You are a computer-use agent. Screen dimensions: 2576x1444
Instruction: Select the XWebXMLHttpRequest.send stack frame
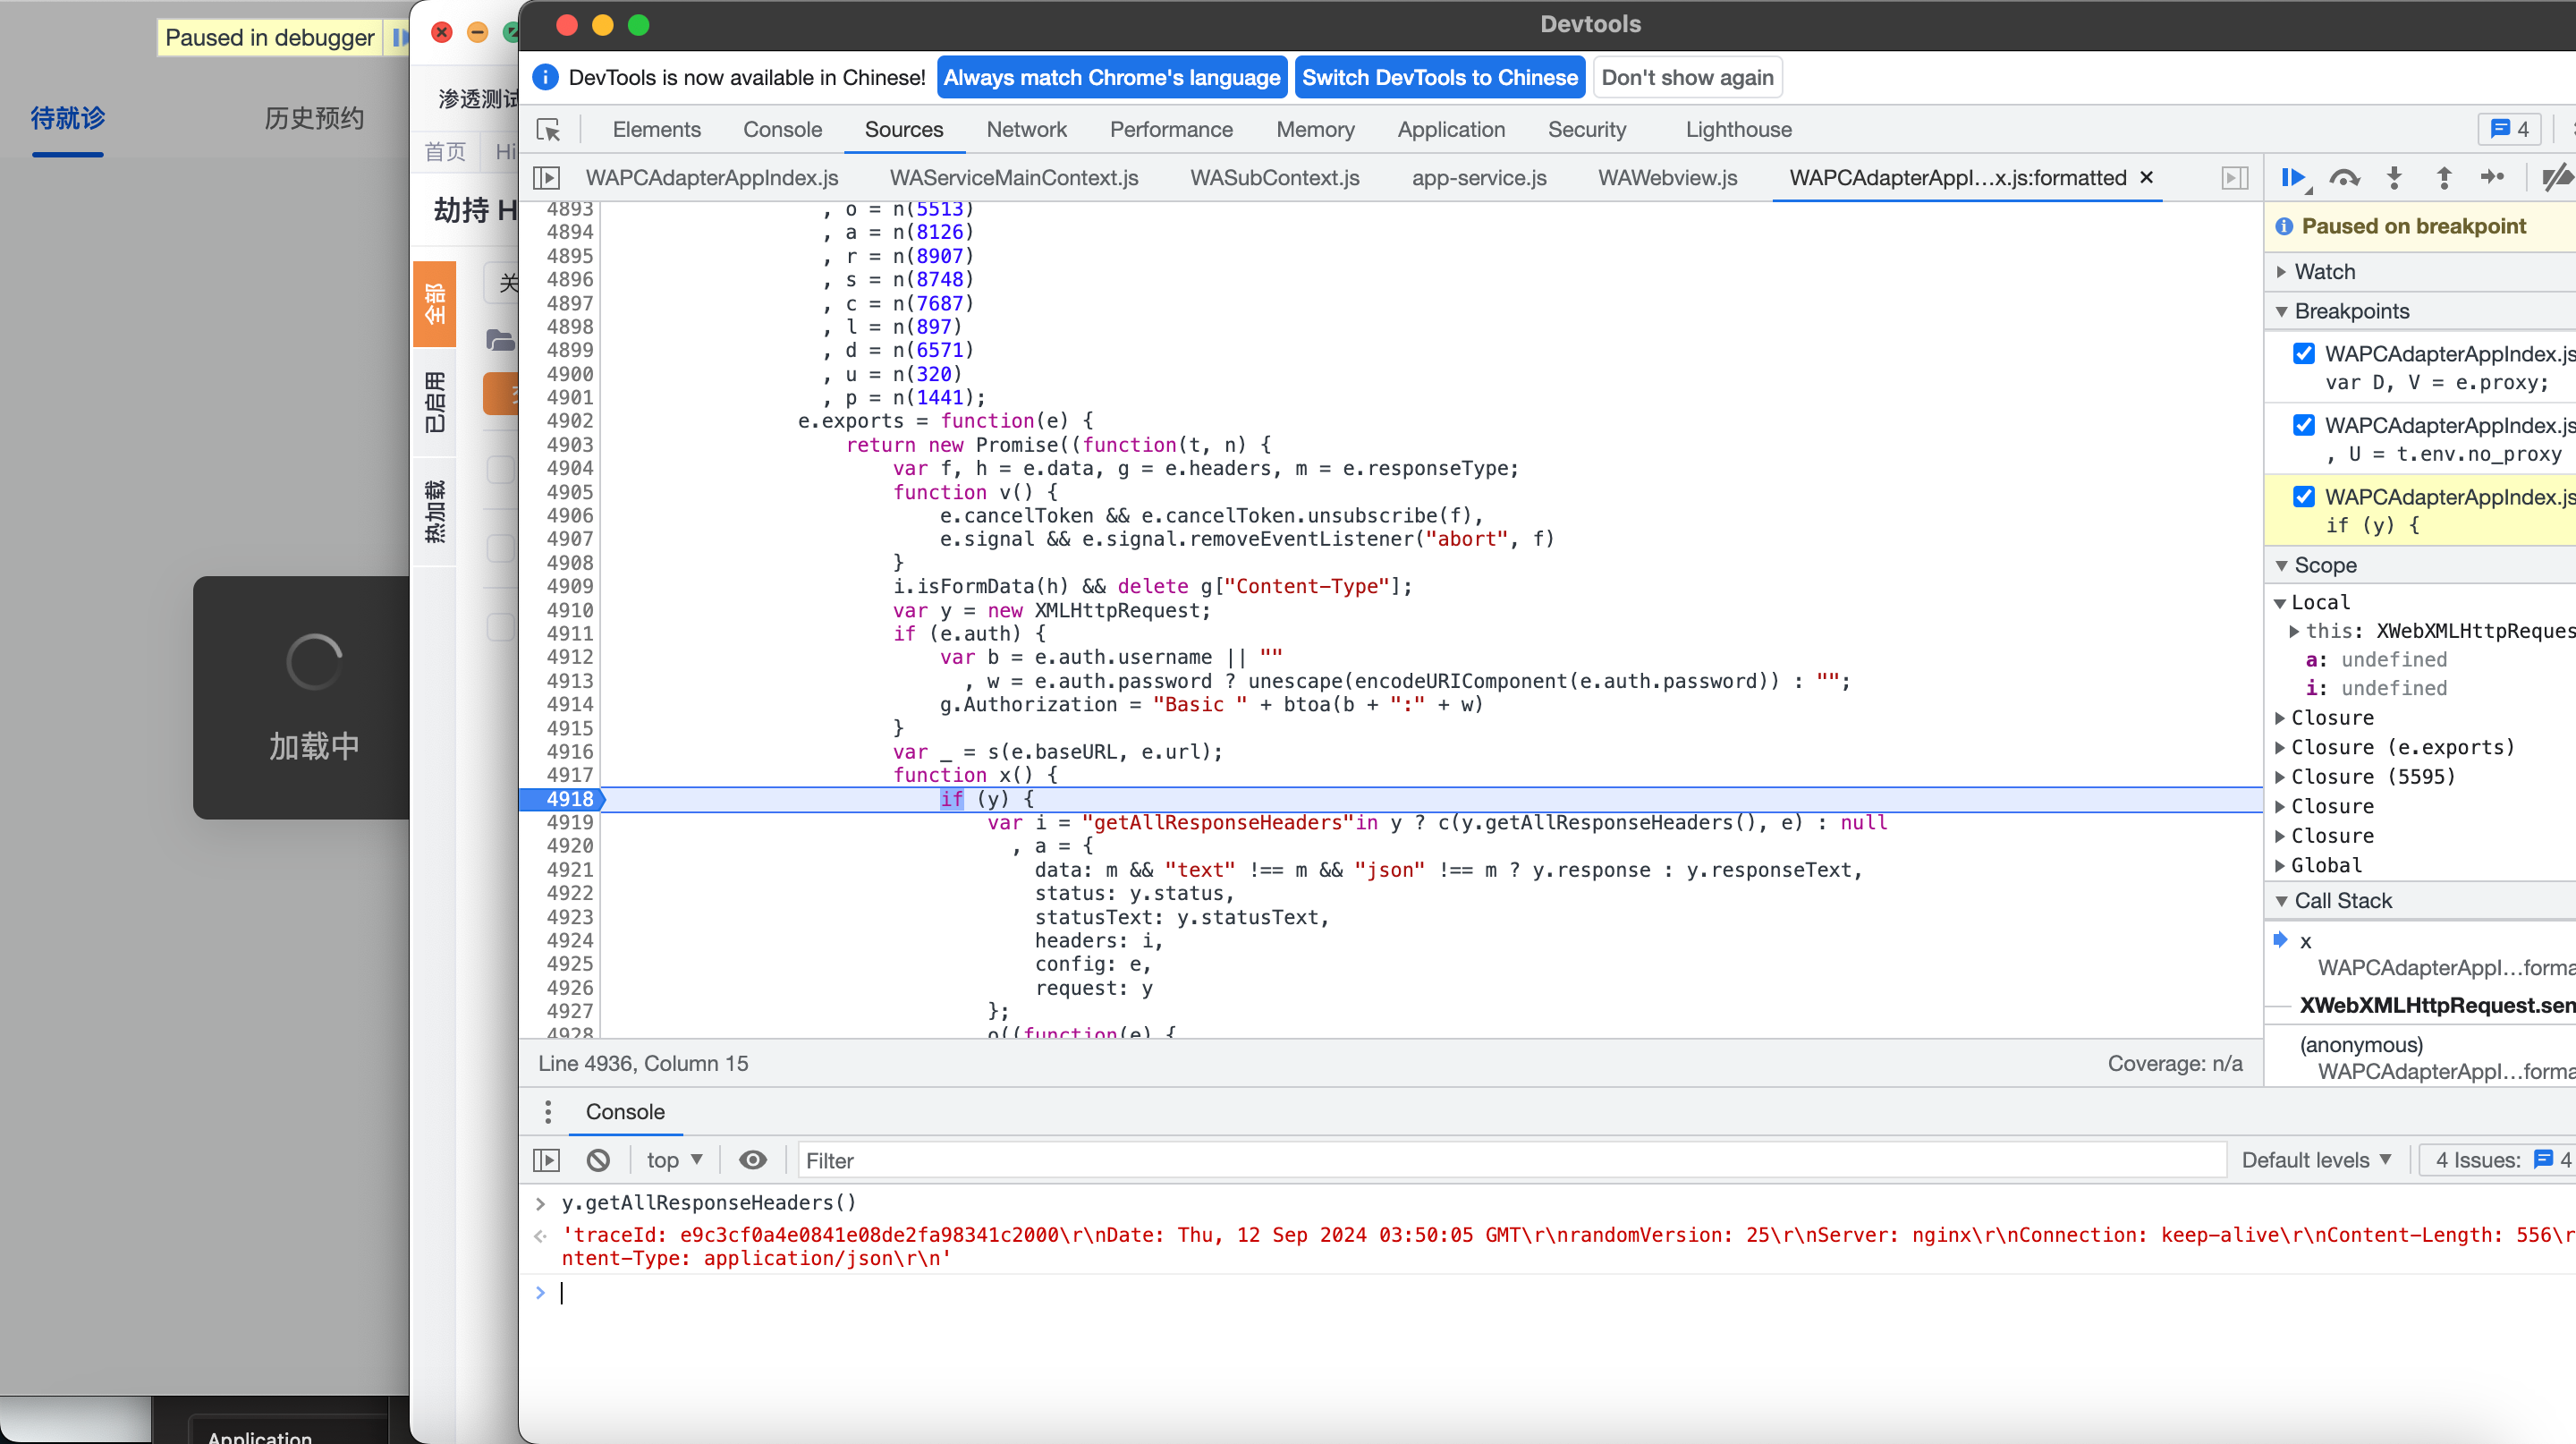click(x=2437, y=1005)
